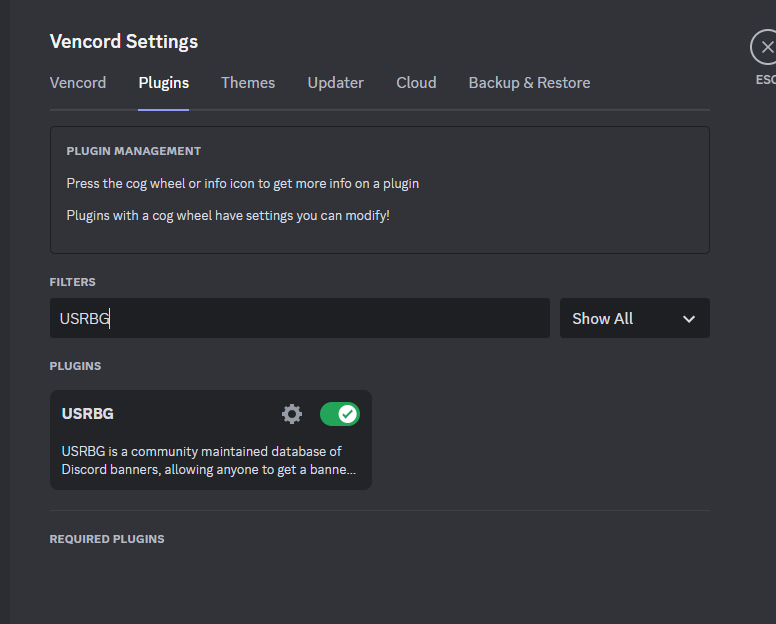This screenshot has height=624, width=776.
Task: Open the Show All filter dropdown
Action: pos(634,318)
